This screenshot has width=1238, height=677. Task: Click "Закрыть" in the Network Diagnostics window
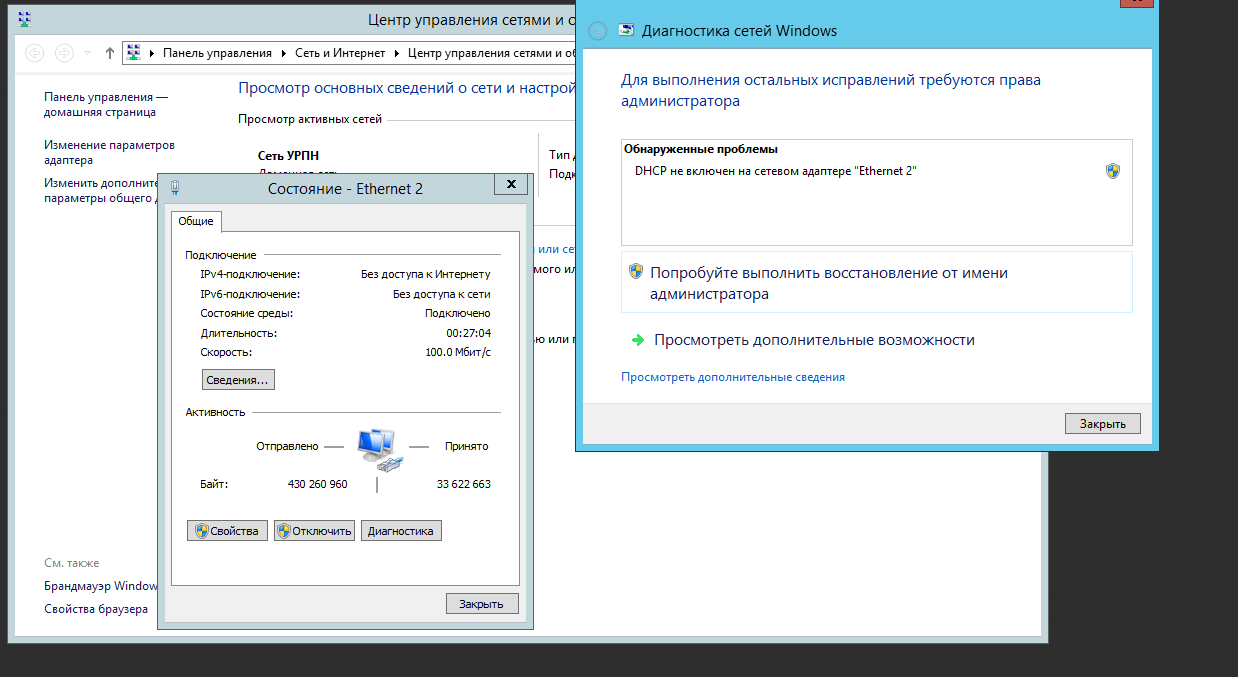pyautogui.click(x=1103, y=424)
